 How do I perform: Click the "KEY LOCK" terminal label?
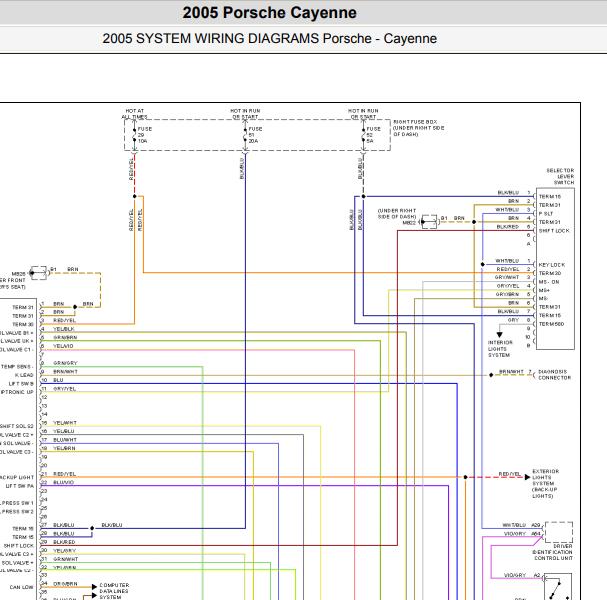click(552, 265)
